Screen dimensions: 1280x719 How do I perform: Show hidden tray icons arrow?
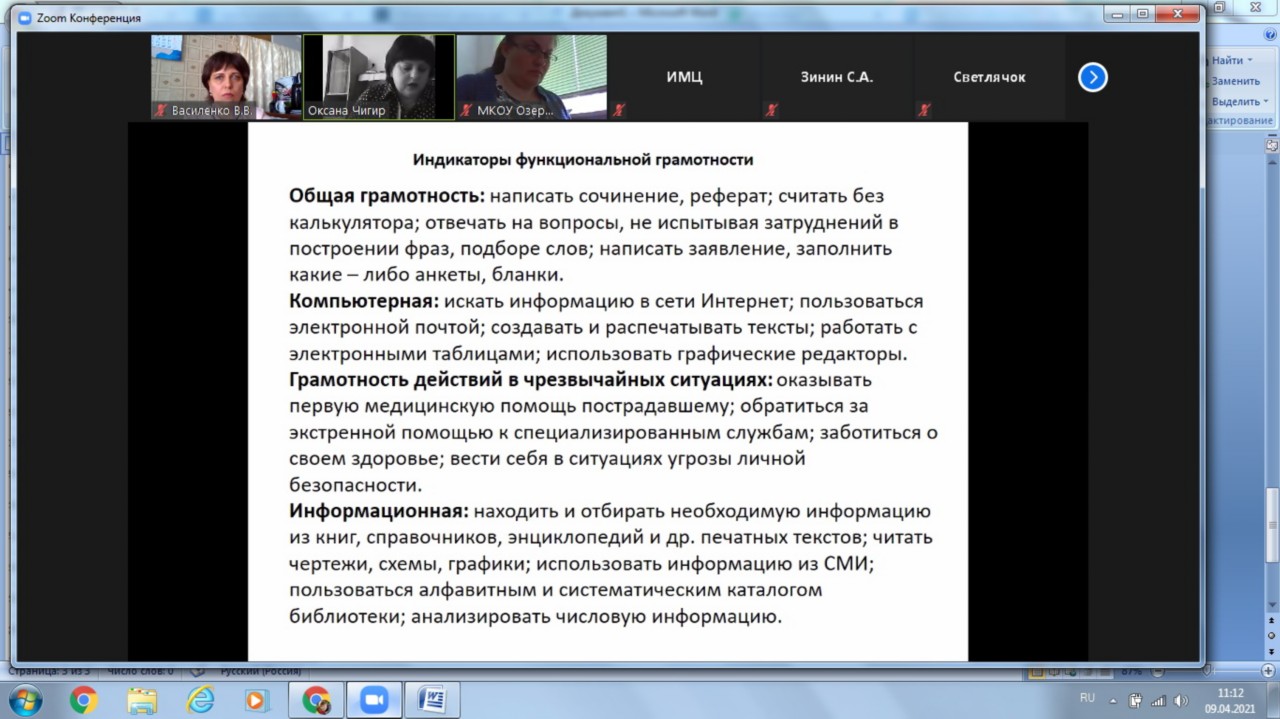click(x=1113, y=700)
